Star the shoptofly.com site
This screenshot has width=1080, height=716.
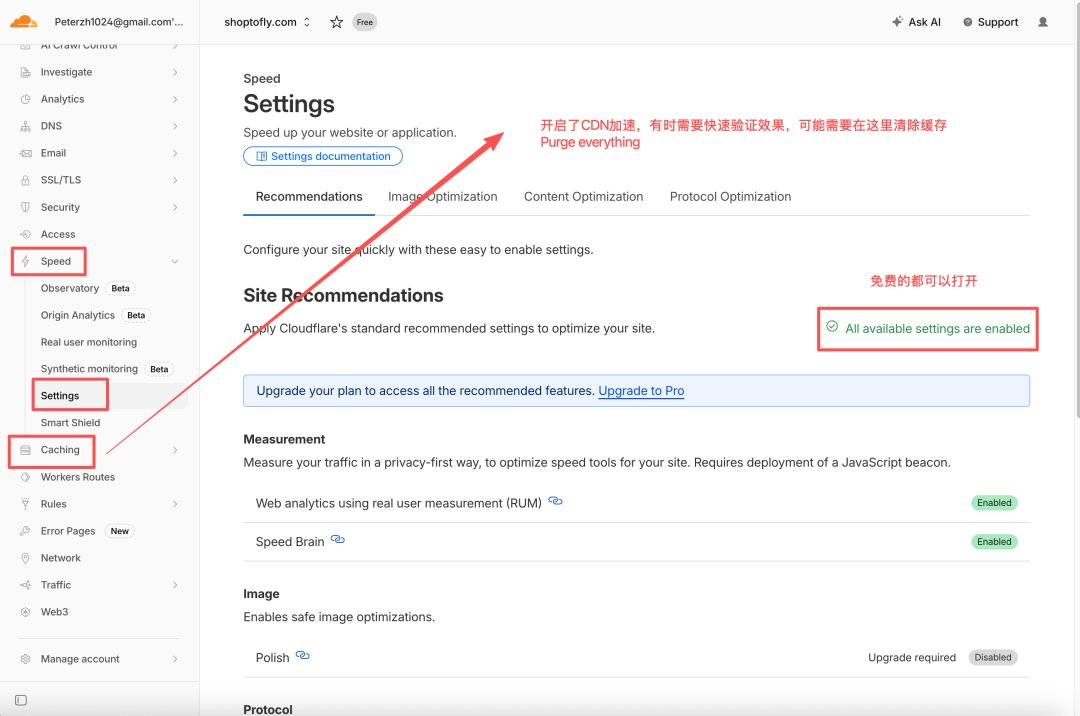click(336, 22)
